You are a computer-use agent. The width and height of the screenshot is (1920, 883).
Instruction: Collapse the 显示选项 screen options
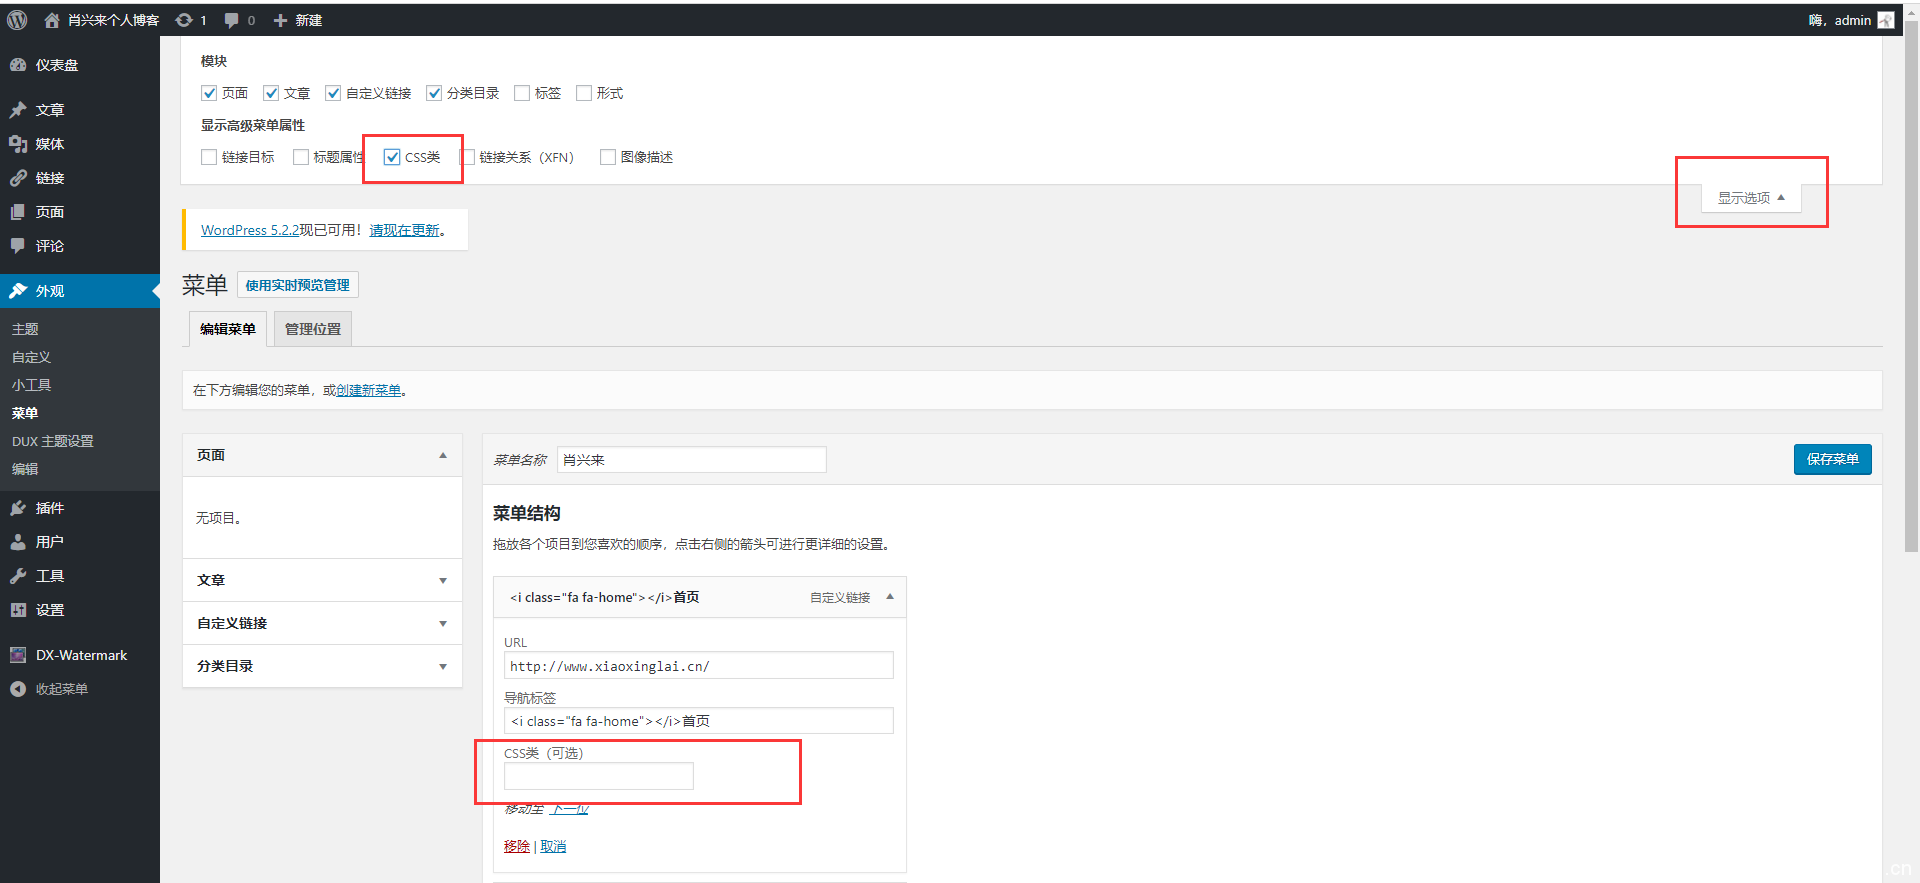pos(1751,198)
